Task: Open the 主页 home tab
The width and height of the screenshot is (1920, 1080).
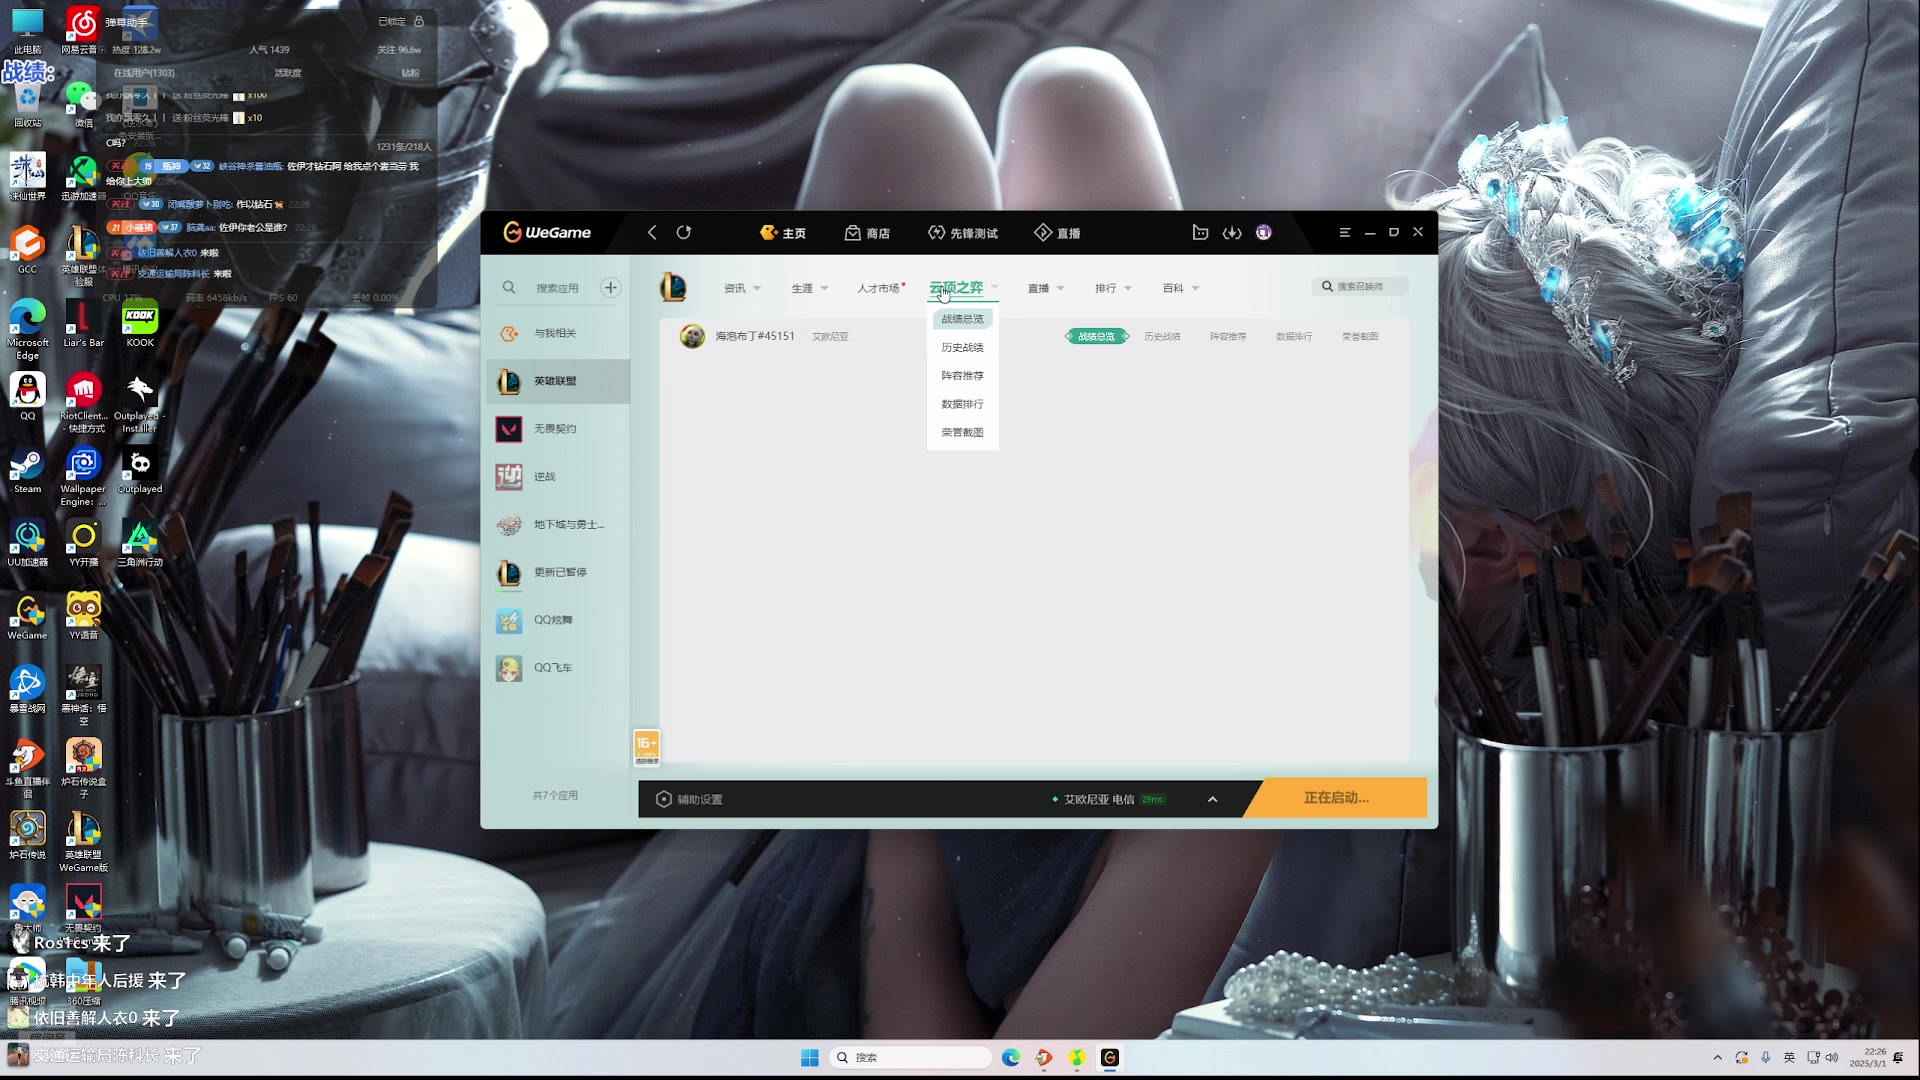Action: click(783, 233)
